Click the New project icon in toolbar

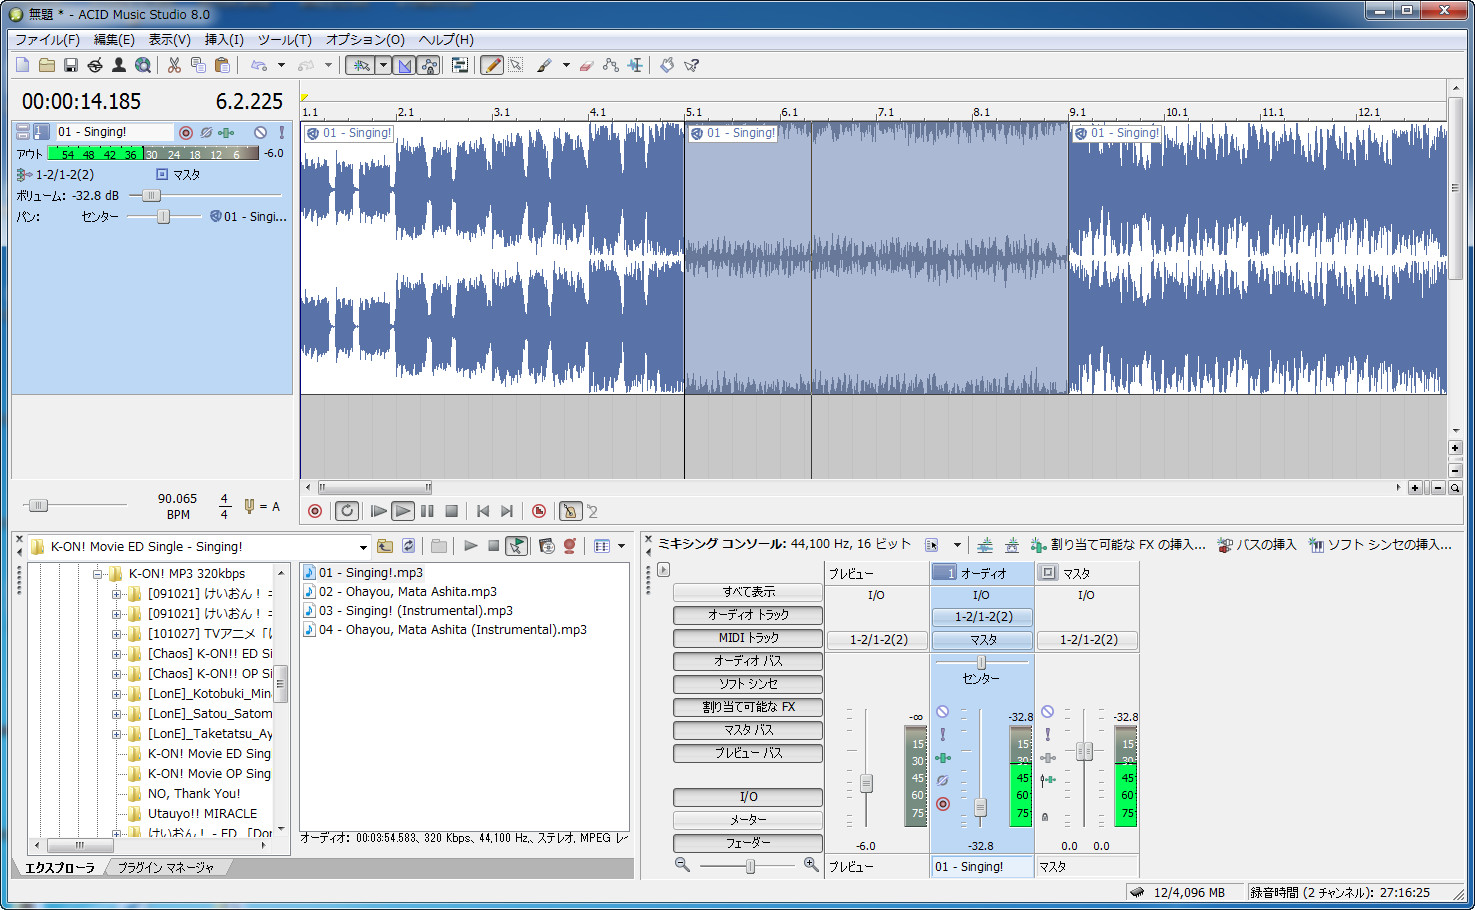pos(23,65)
